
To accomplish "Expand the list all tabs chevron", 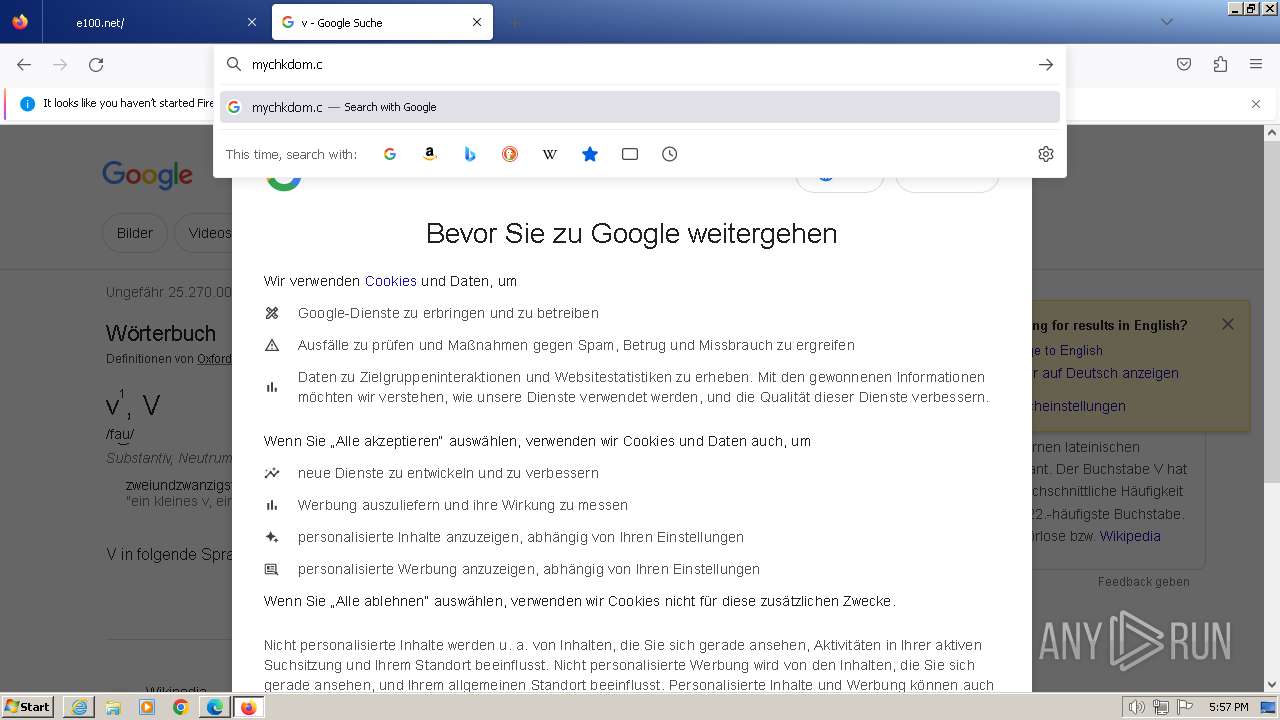I will tap(1166, 22).
